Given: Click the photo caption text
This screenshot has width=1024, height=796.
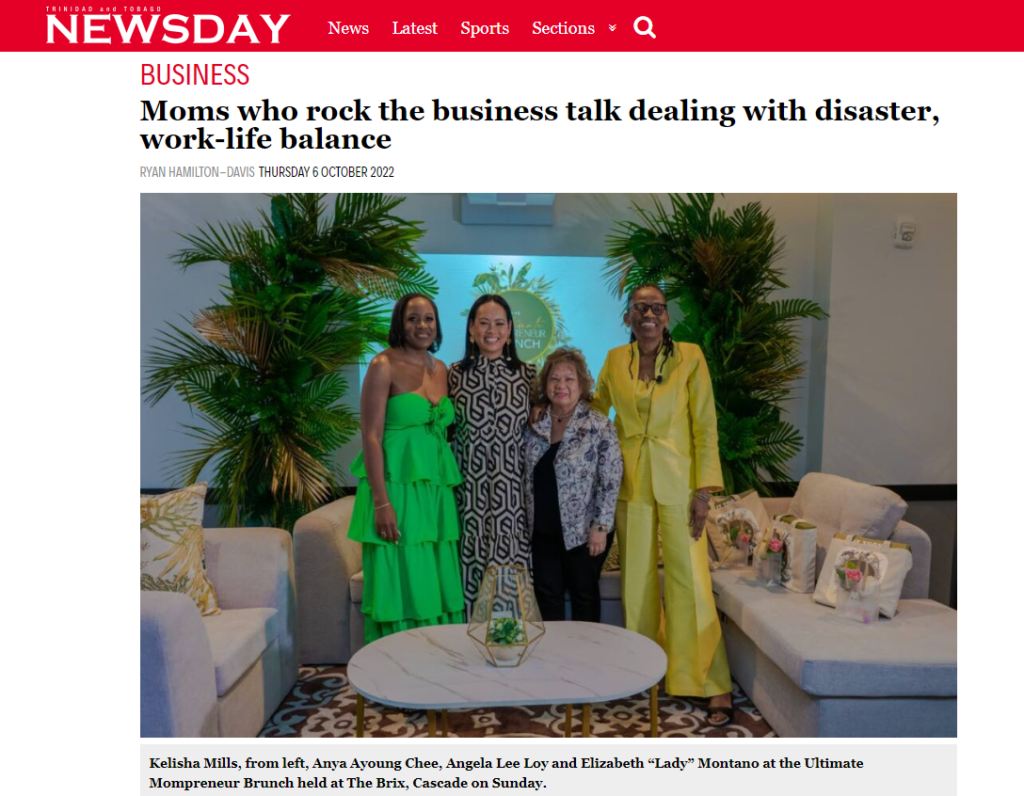Looking at the screenshot, I should click(x=506, y=772).
